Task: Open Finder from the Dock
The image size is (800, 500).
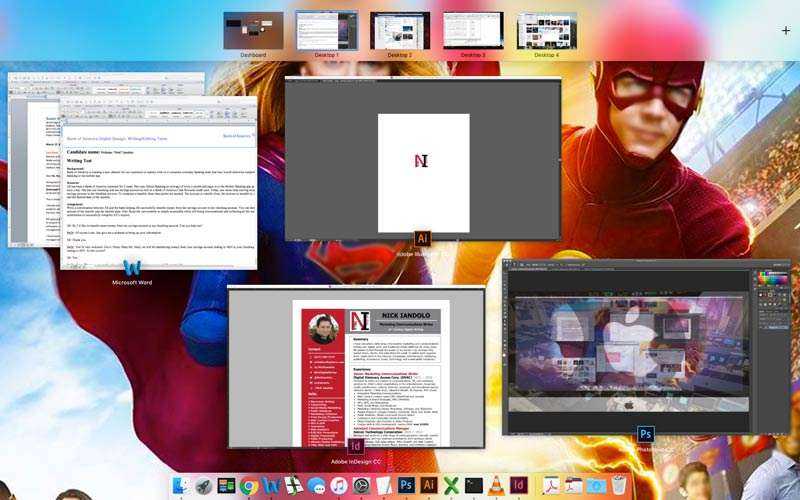Action: (180, 485)
